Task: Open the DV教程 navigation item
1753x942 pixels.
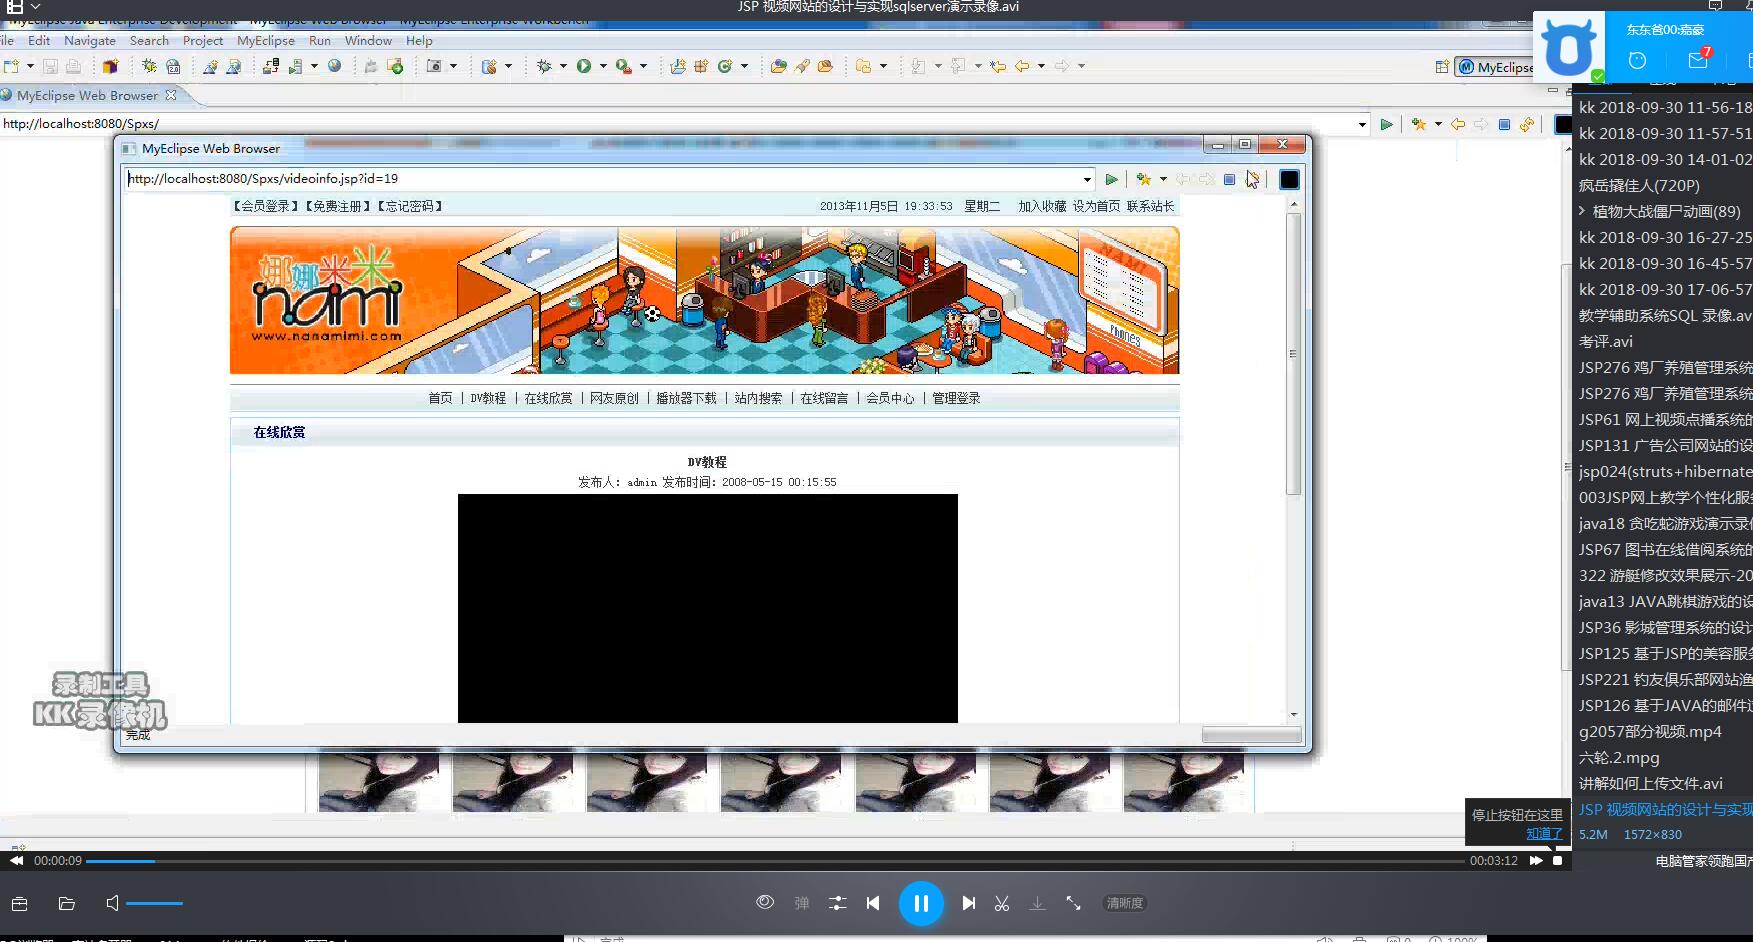Action: (x=488, y=398)
